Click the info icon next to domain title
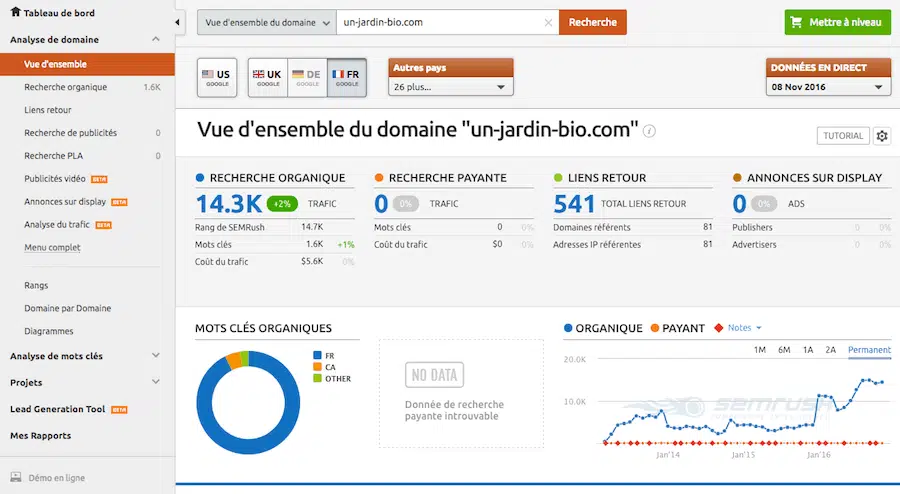 [650, 131]
